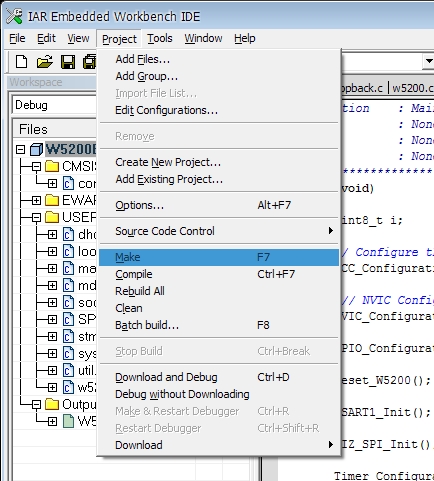Expand the 'w5' file node under USER

[x=52, y=388]
